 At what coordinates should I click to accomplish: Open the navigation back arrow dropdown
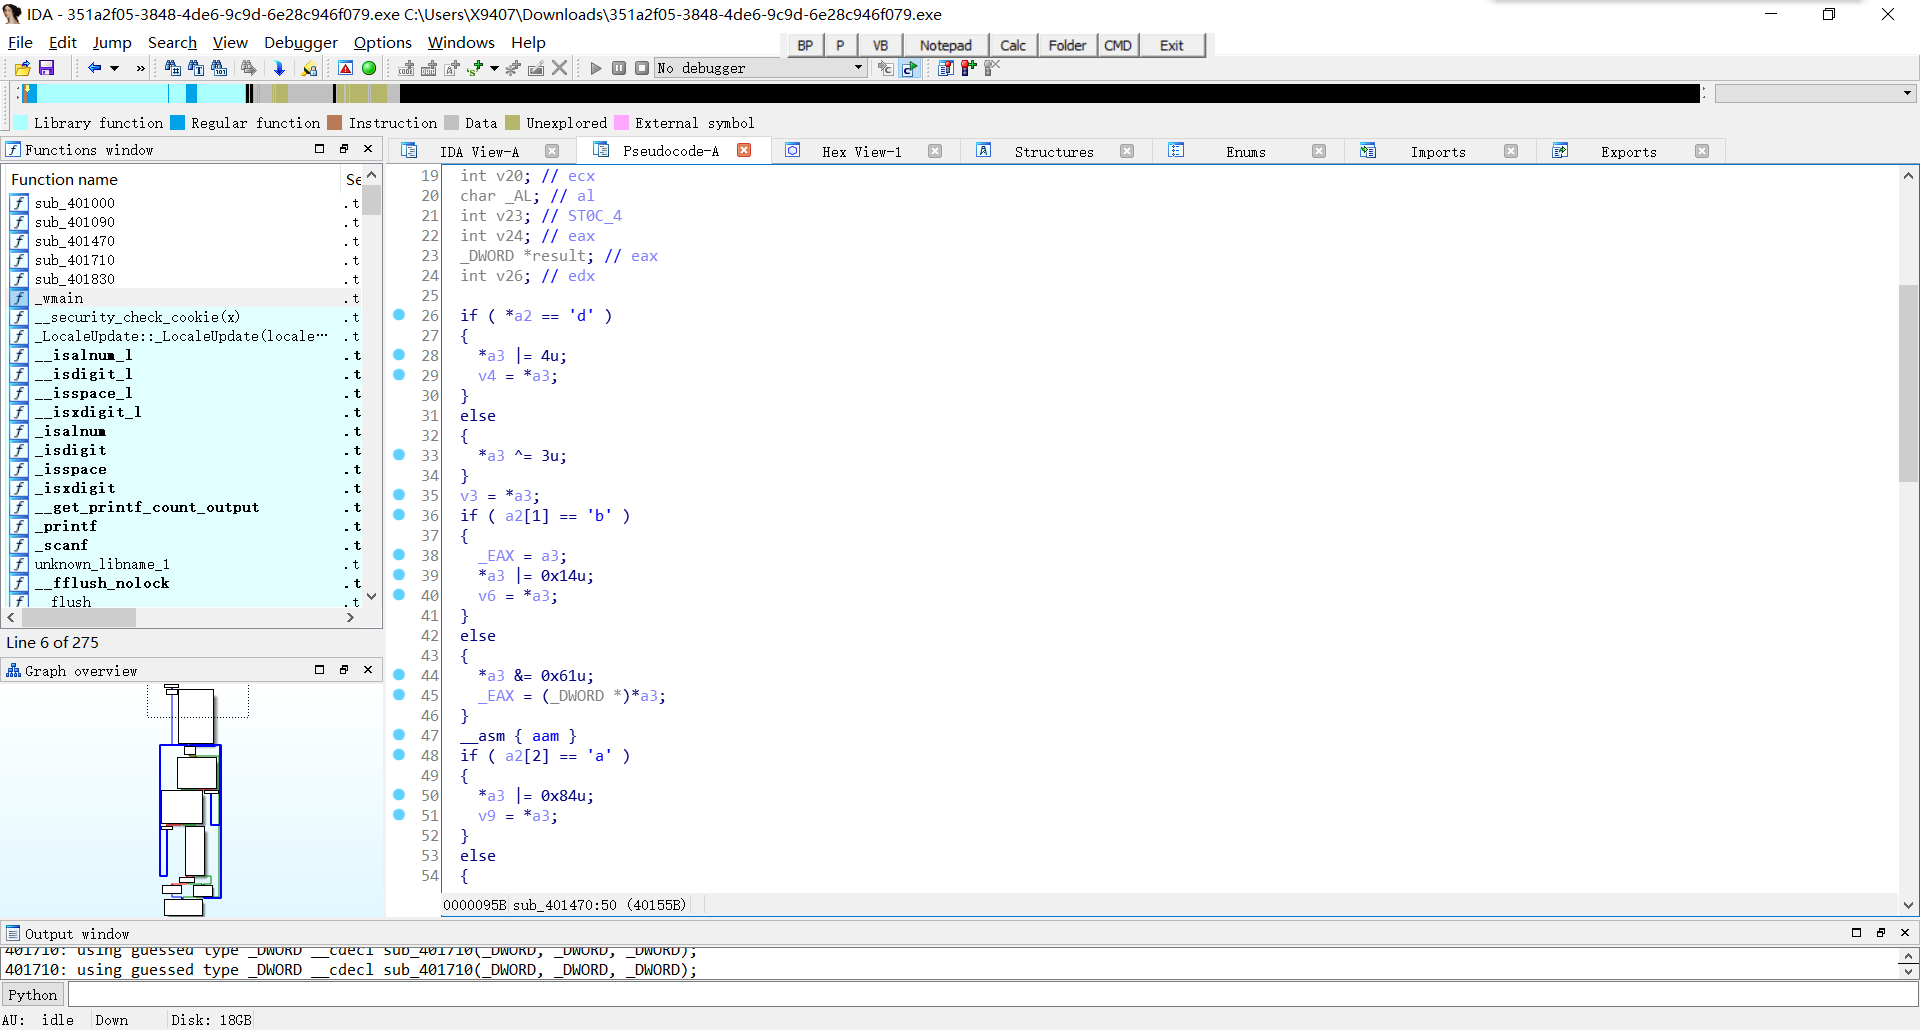[113, 68]
